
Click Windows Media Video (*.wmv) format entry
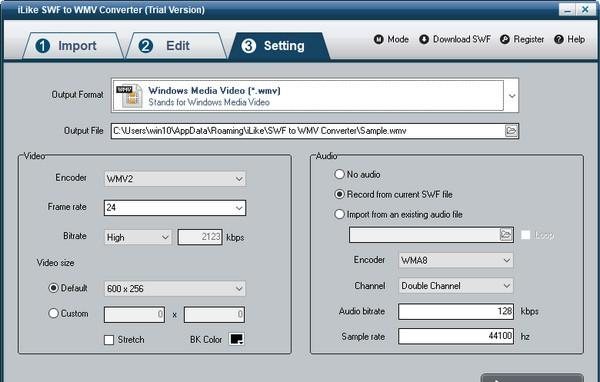[x=309, y=96]
